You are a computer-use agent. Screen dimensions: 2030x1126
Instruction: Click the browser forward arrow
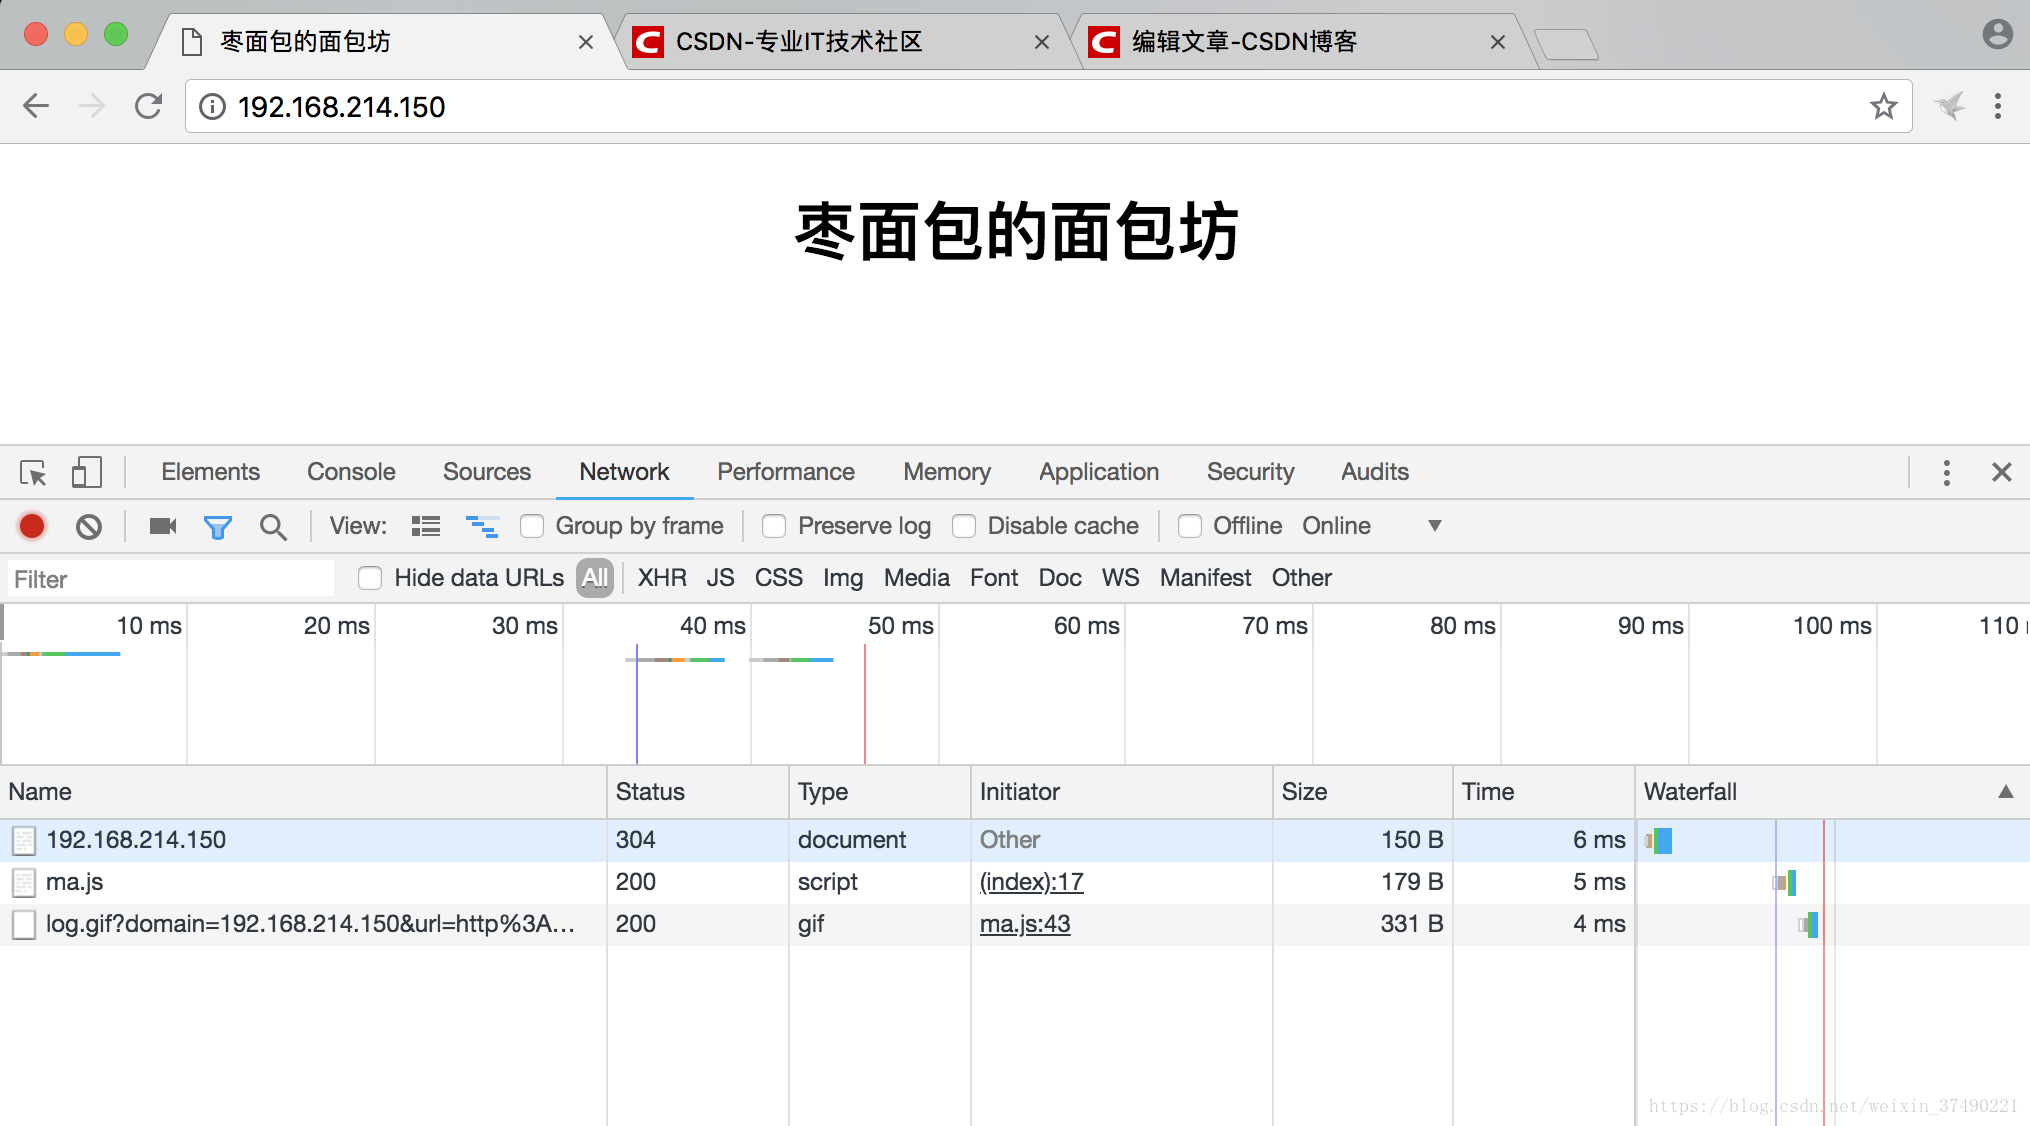[92, 106]
